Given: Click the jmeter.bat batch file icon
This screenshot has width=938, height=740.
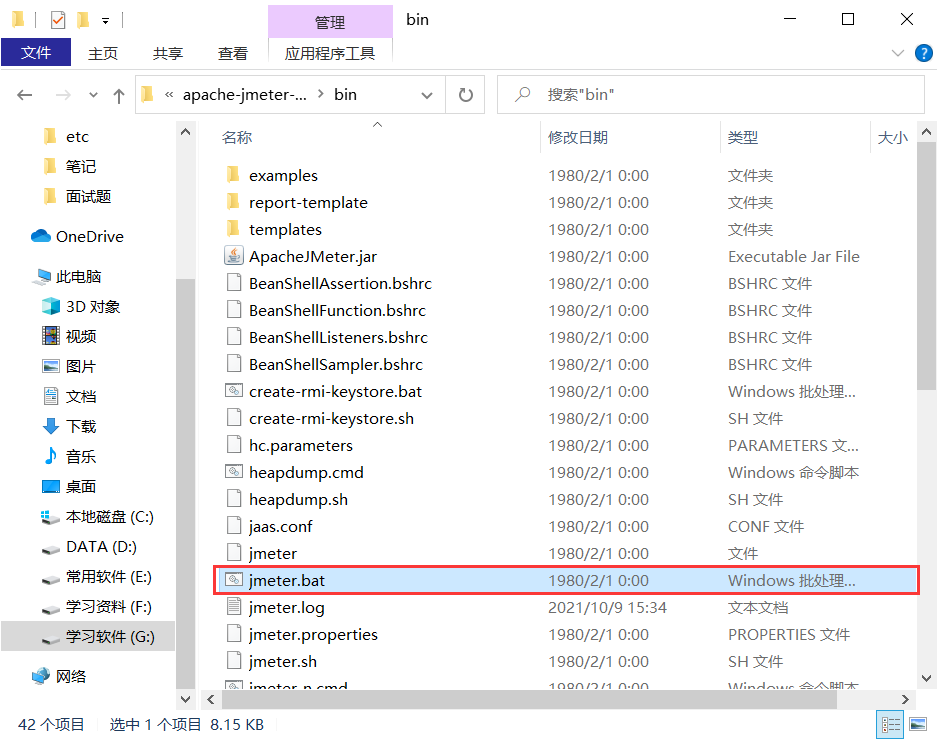Looking at the screenshot, I should coord(233,580).
